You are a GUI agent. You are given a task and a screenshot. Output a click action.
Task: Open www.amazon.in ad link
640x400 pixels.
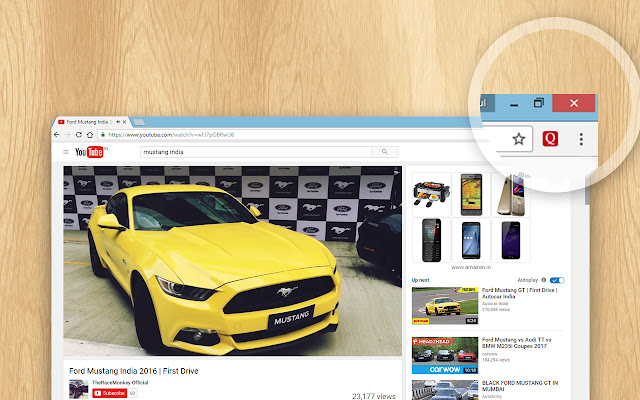471,267
